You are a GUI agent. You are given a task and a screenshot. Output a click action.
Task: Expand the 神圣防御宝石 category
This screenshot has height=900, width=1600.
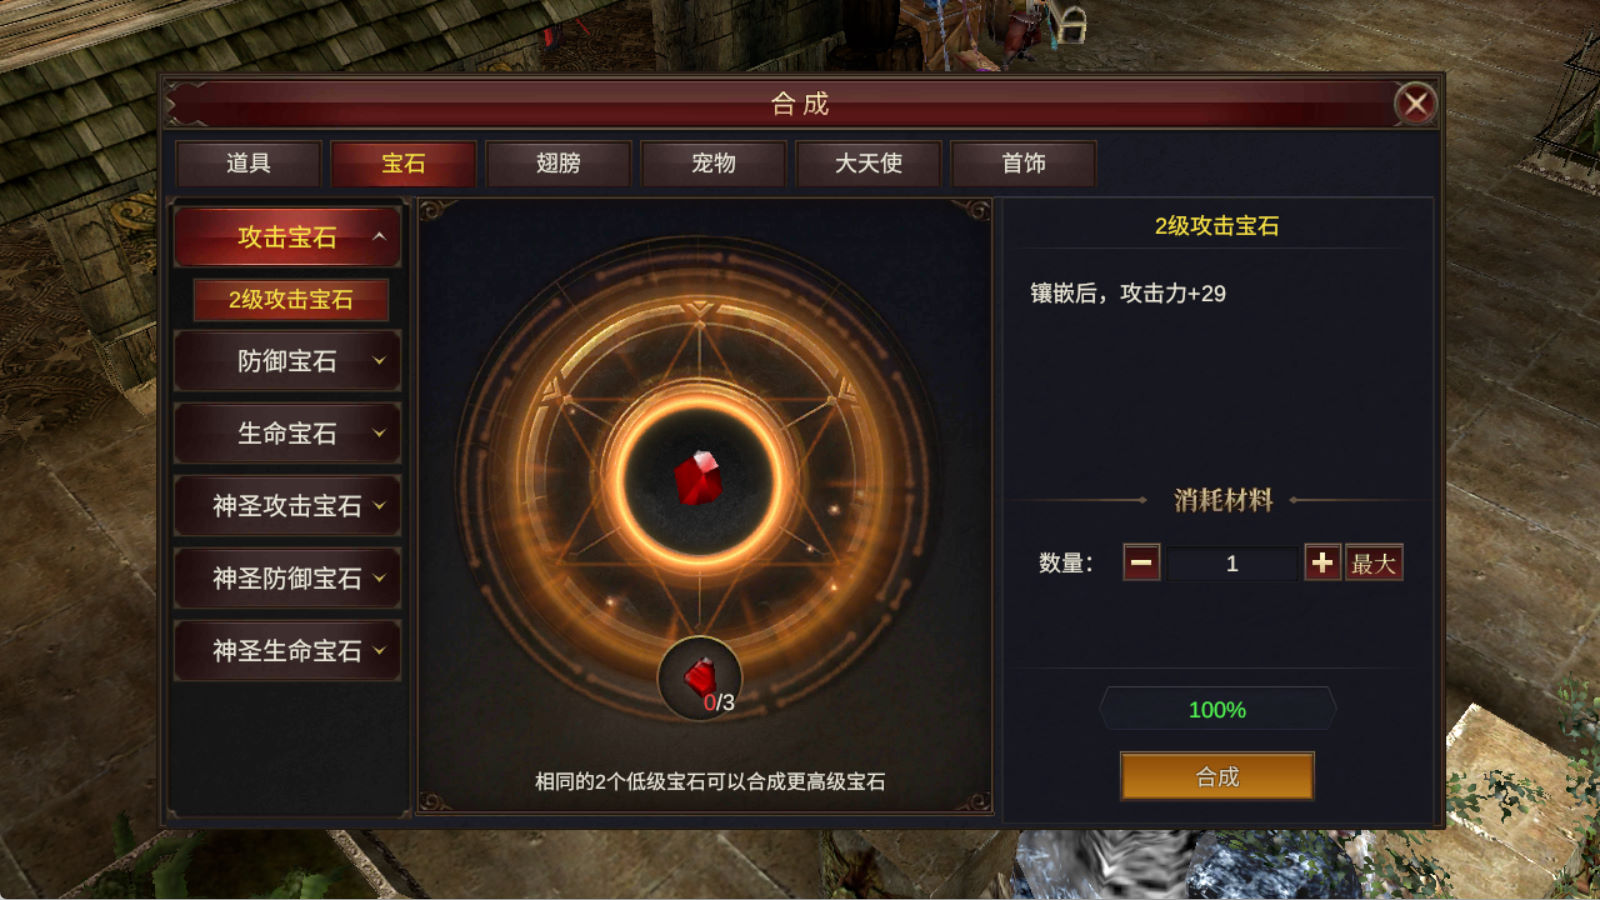288,578
